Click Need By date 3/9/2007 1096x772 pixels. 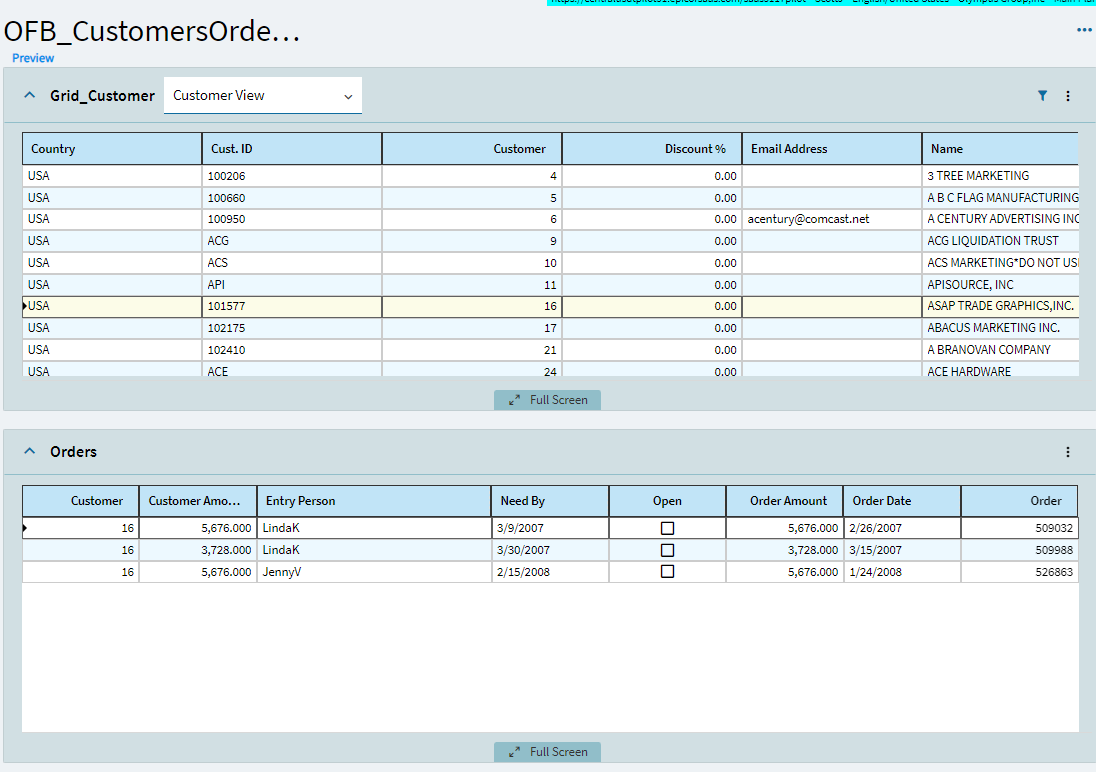pyautogui.click(x=550, y=528)
